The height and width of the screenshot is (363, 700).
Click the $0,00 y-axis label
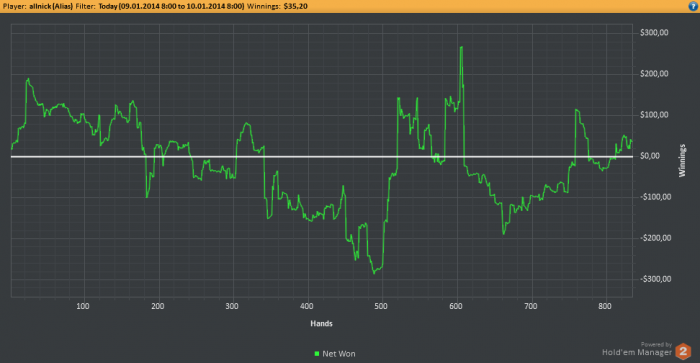(x=650, y=156)
